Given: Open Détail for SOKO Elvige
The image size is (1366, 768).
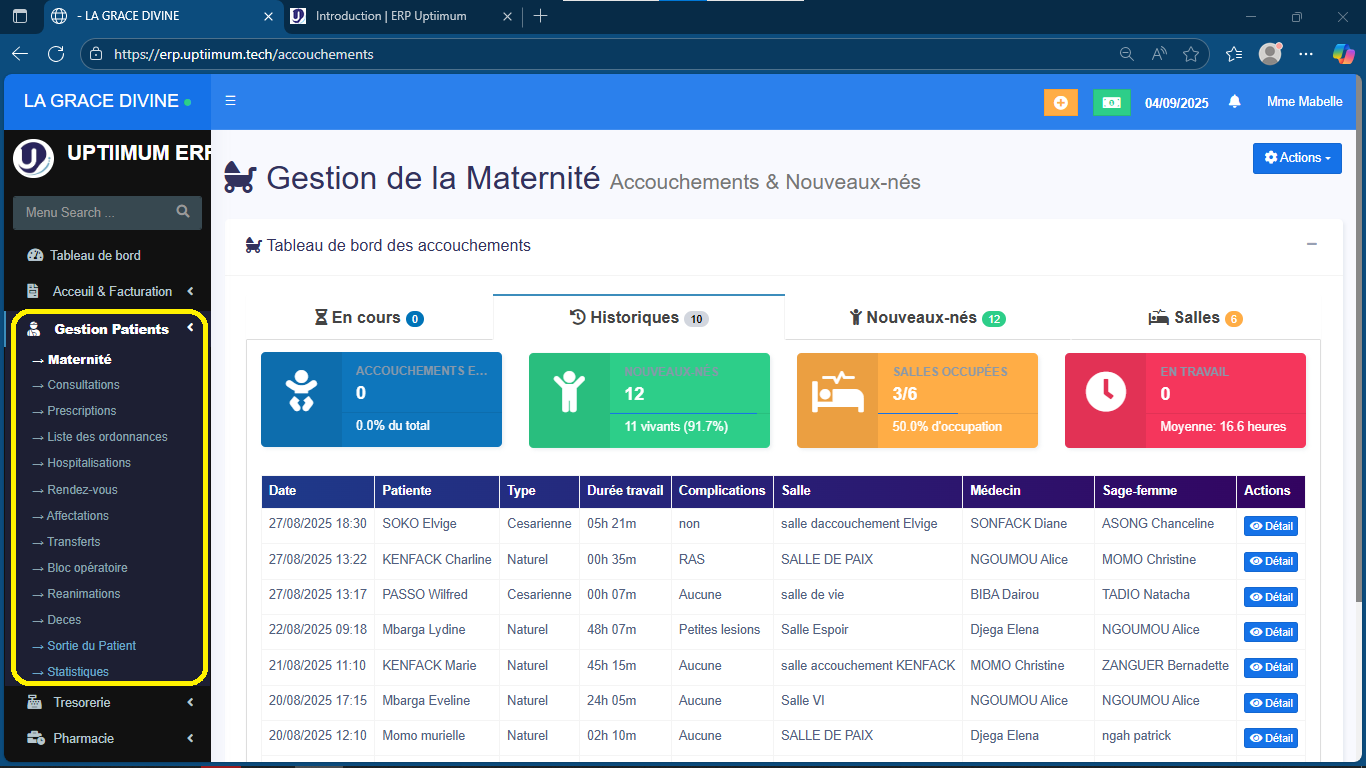Looking at the screenshot, I should coord(1271,526).
